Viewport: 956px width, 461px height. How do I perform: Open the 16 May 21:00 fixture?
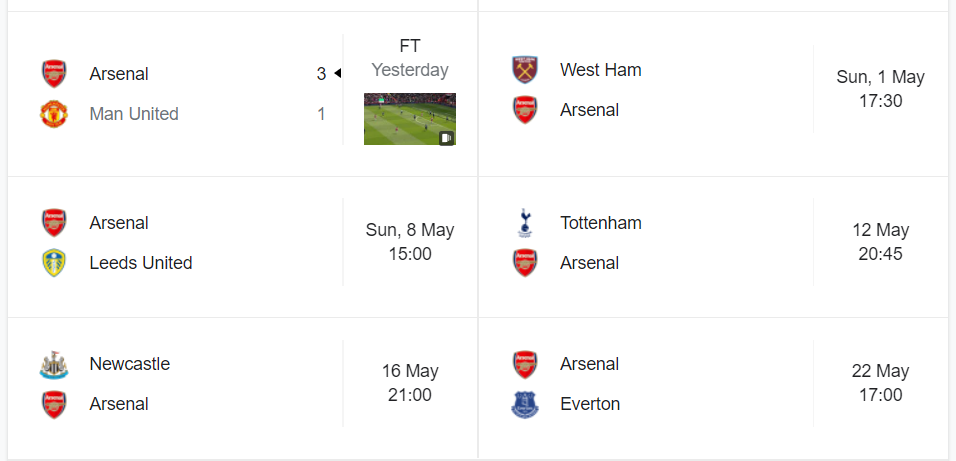410,383
